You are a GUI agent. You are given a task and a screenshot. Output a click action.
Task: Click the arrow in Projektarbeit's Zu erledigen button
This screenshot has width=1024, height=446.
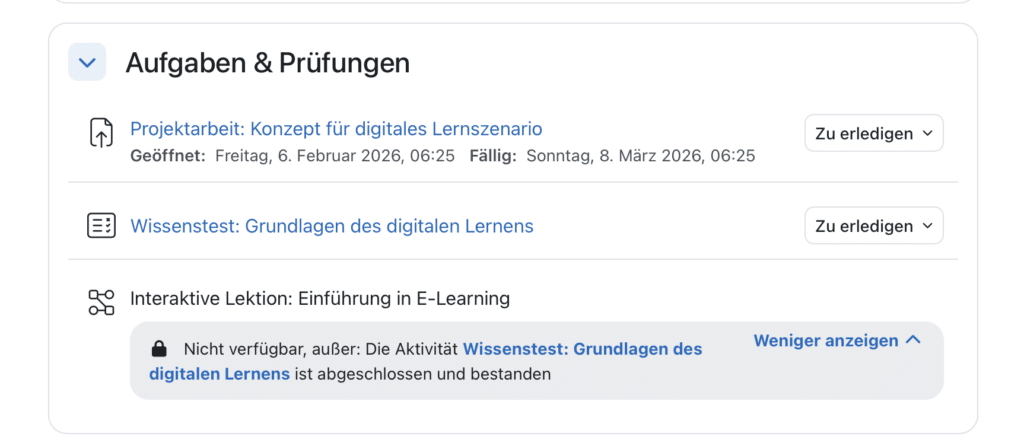[x=927, y=134]
